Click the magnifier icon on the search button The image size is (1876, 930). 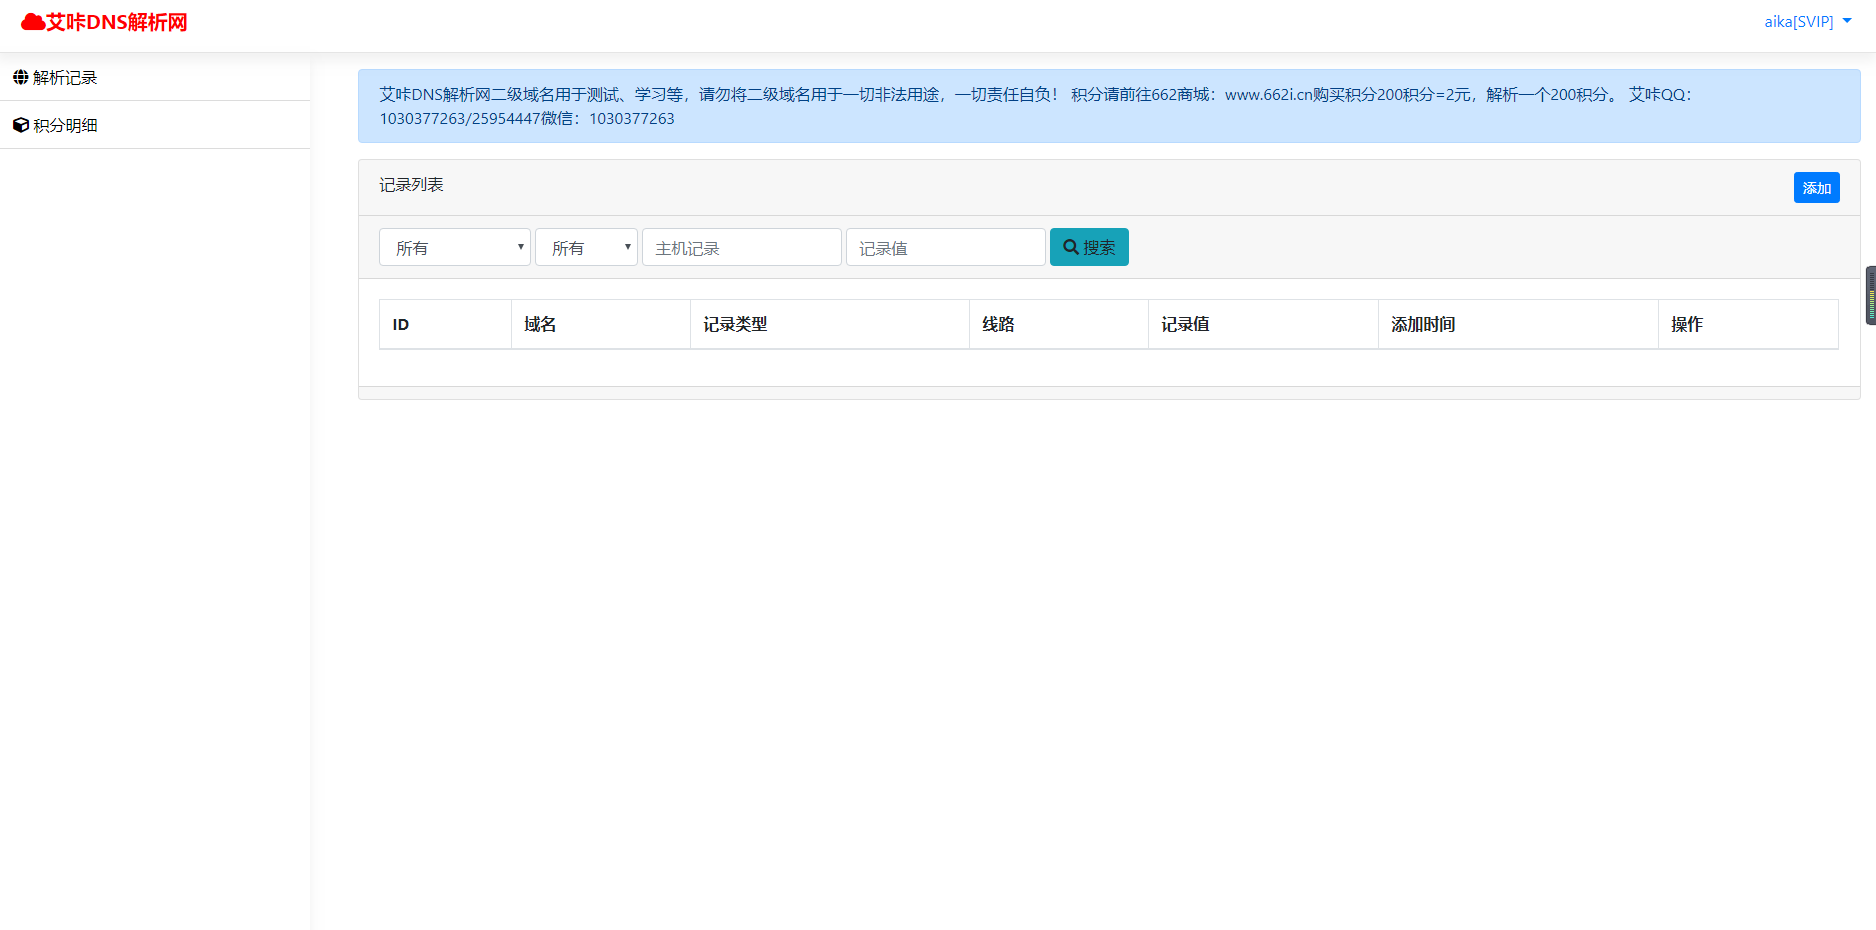[1070, 246]
